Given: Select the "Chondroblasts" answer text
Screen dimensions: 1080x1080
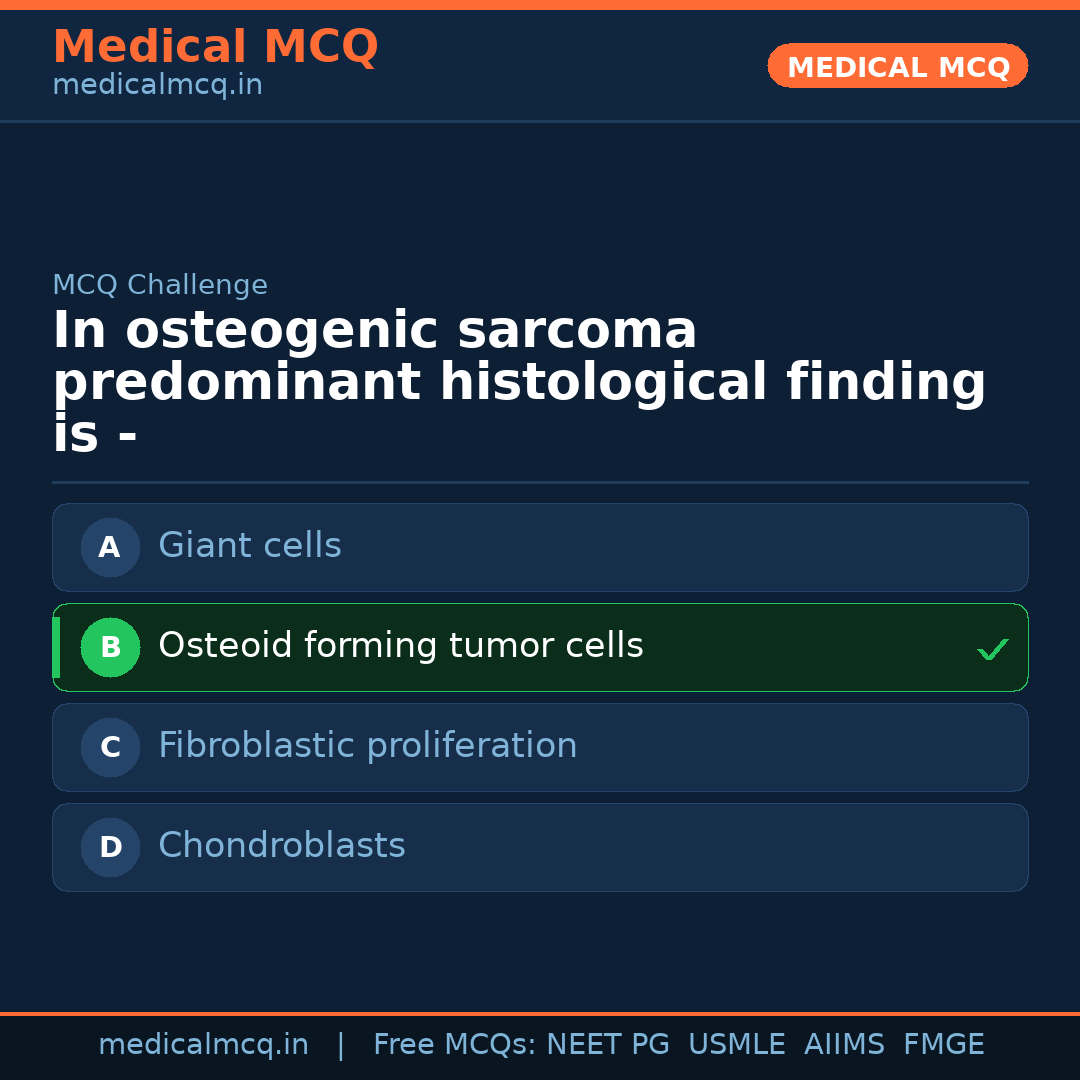Looking at the screenshot, I should point(282,846).
